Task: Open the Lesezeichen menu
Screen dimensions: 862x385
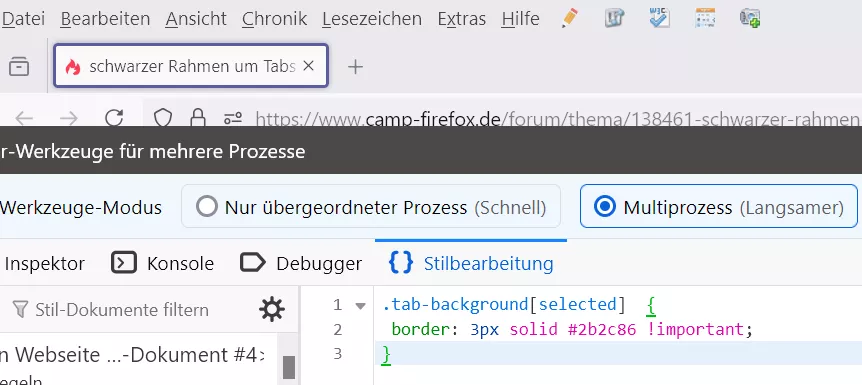Action: point(372,19)
